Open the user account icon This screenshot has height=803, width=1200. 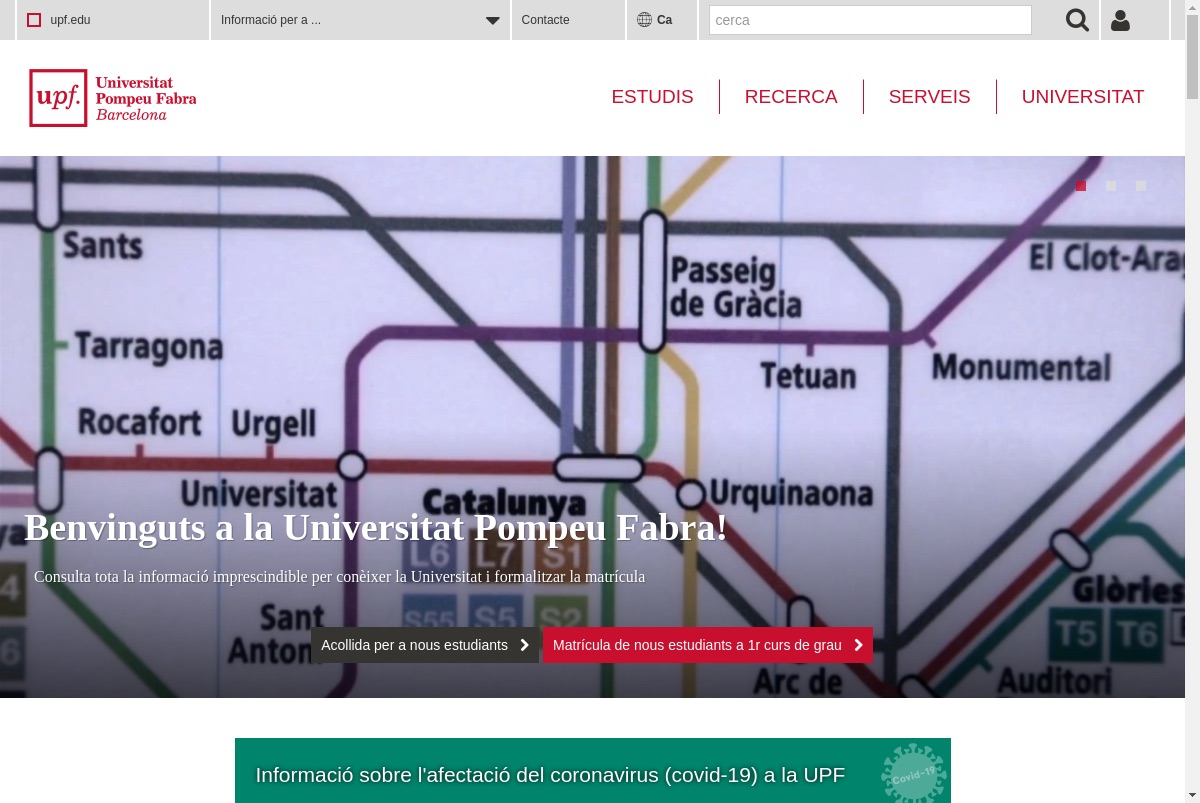[x=1120, y=20]
